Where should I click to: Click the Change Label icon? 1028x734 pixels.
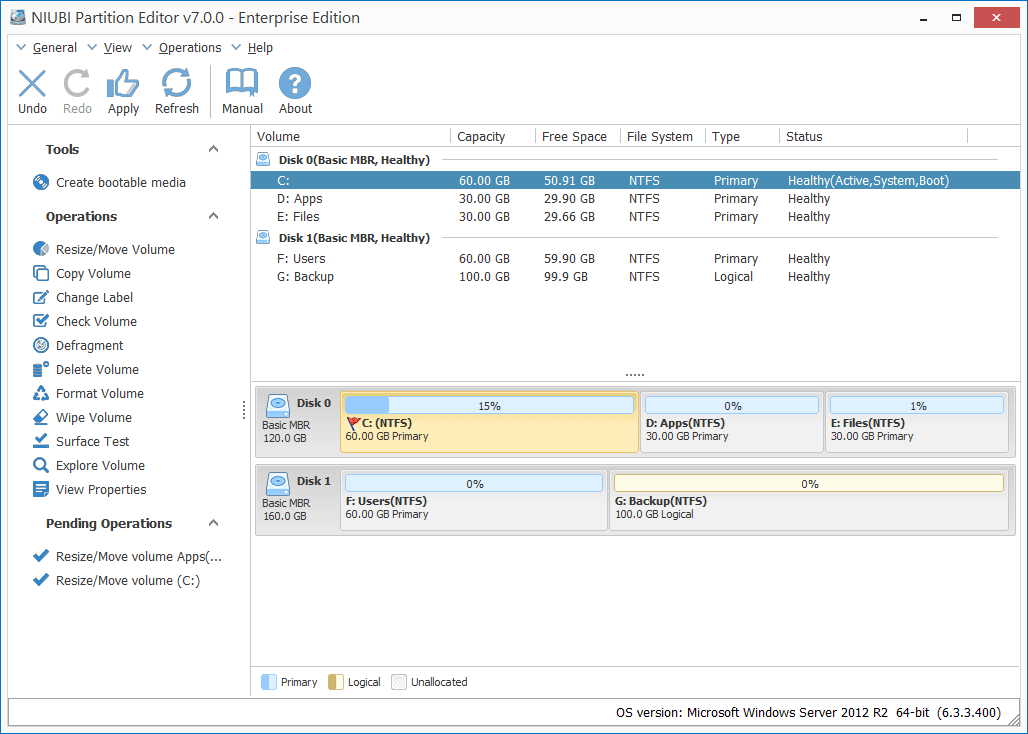tap(41, 298)
